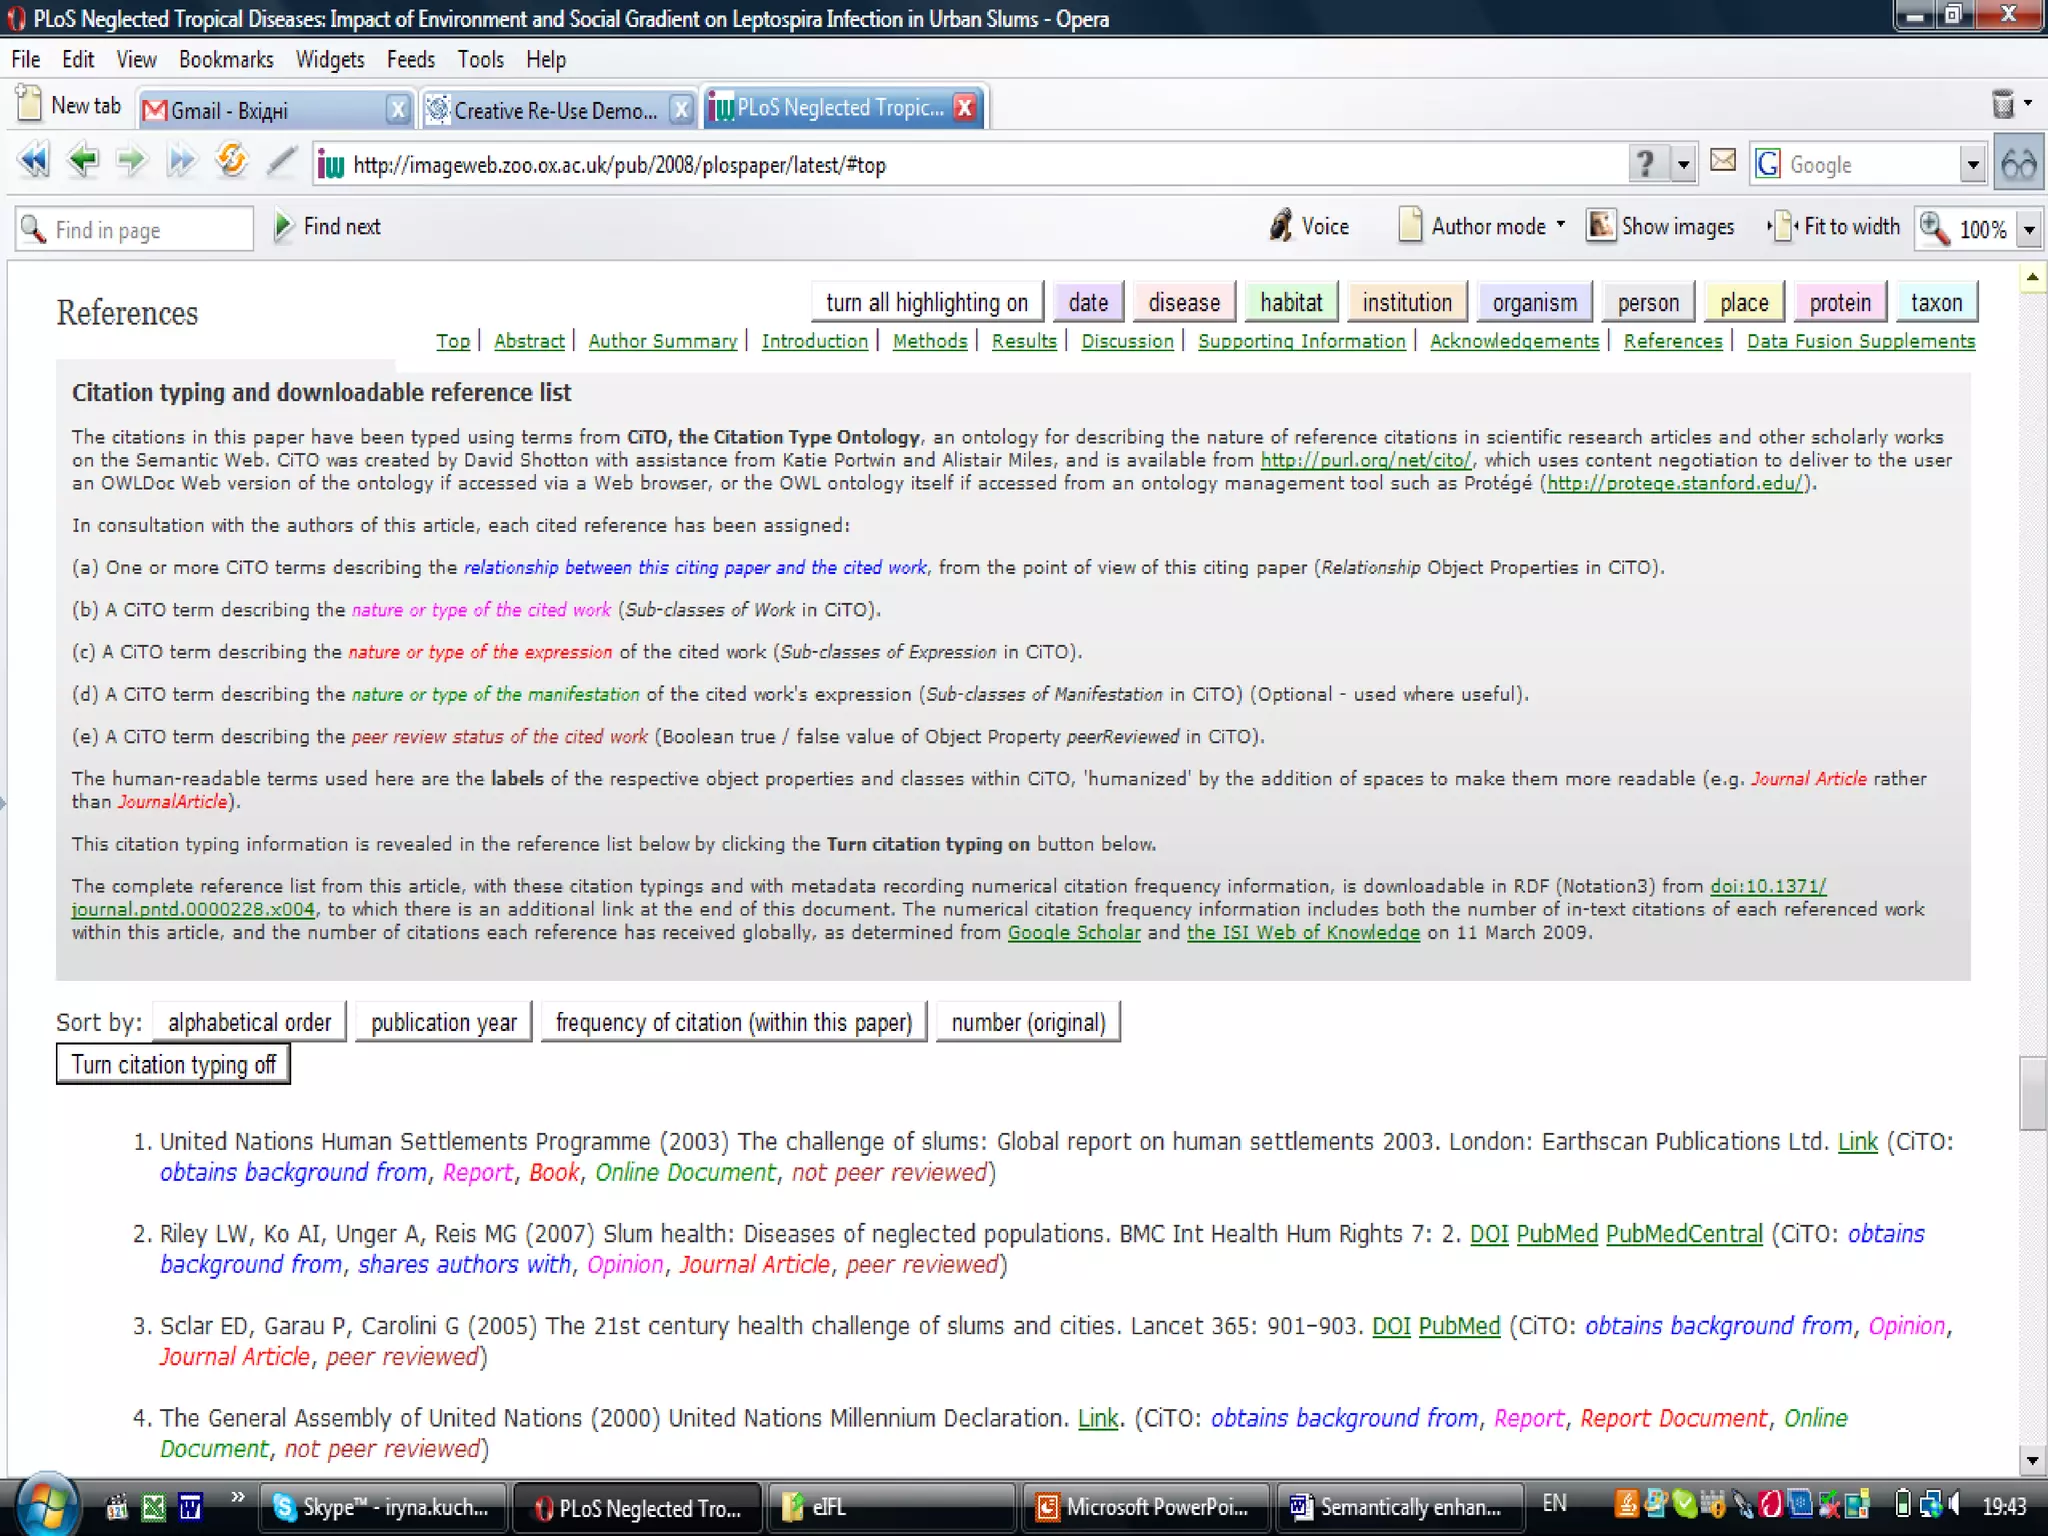Image resolution: width=2048 pixels, height=1536 pixels.
Task: Click the mail envelope icon
Action: tap(1722, 161)
